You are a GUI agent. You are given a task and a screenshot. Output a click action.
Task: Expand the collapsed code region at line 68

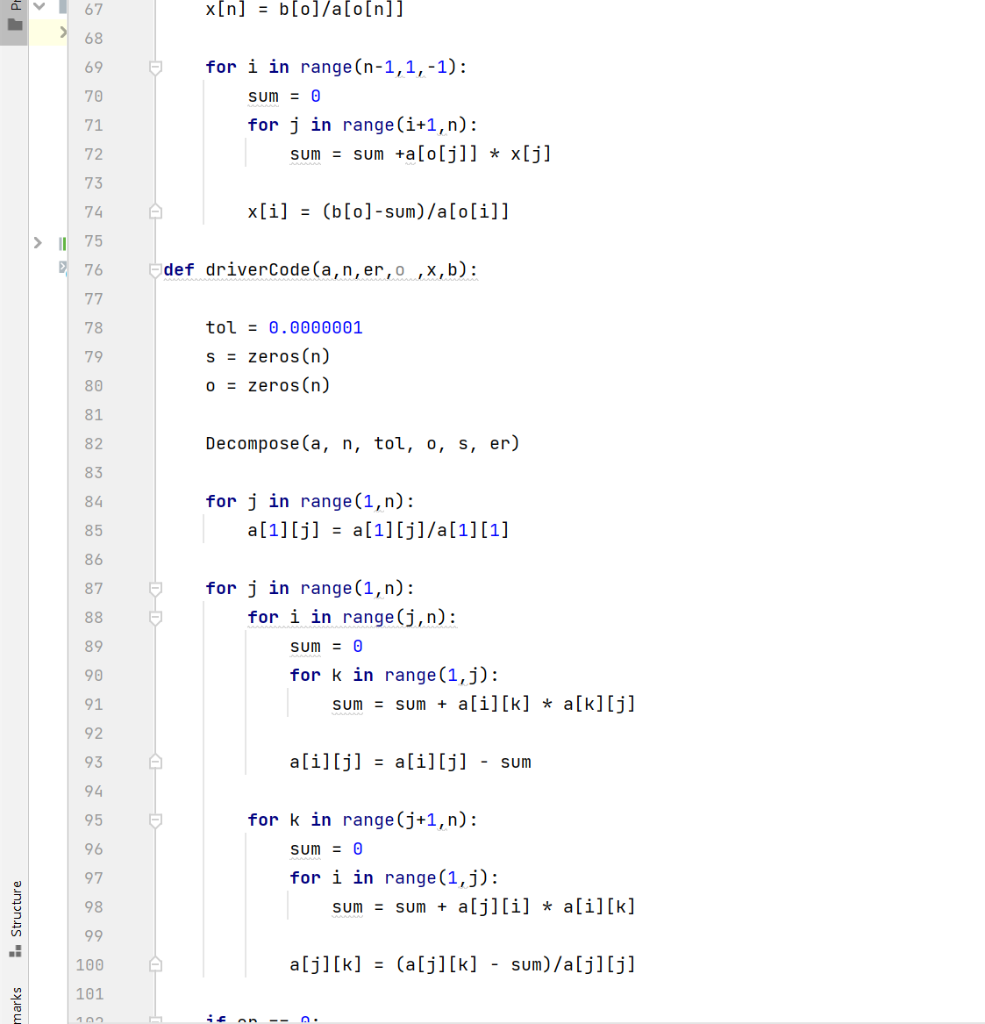pyautogui.click(x=62, y=32)
